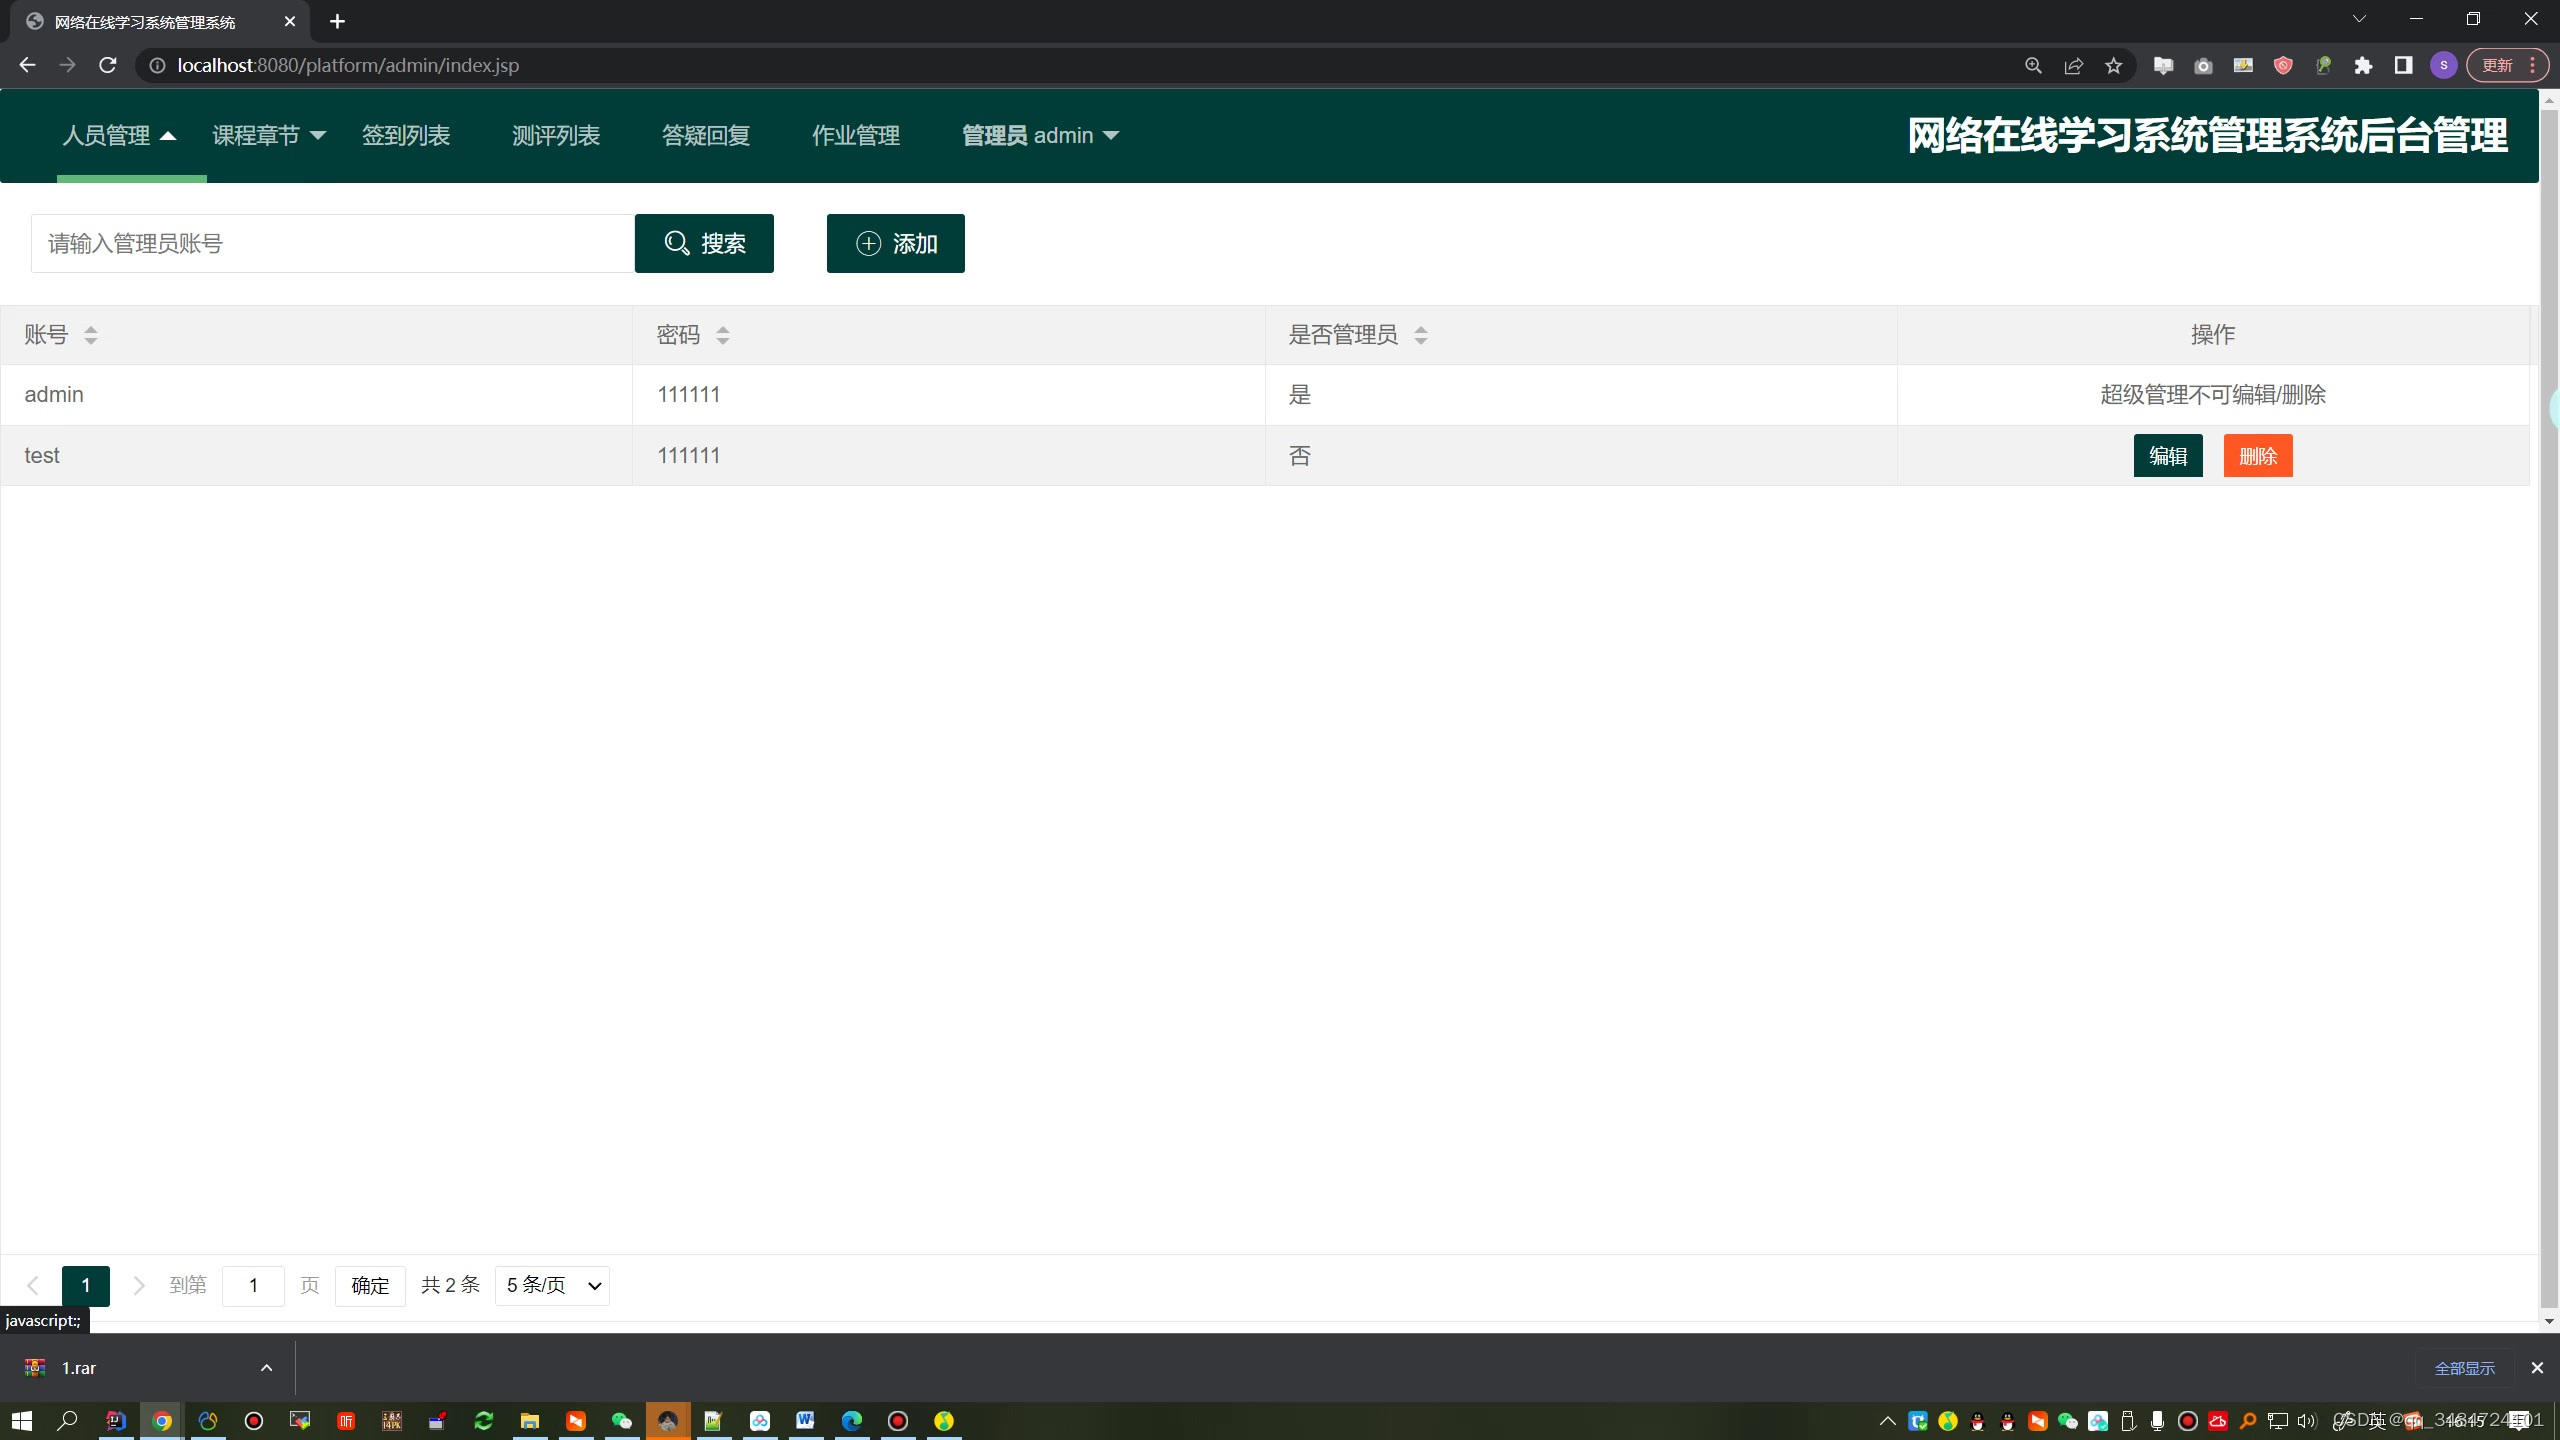Screen dimensions: 2560x1440
Task: Open Chrome from the Windows taskbar
Action: (162, 1421)
